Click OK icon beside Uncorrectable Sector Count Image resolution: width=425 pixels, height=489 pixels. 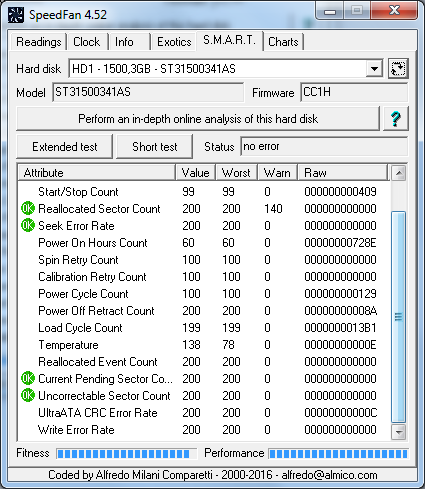click(28, 396)
